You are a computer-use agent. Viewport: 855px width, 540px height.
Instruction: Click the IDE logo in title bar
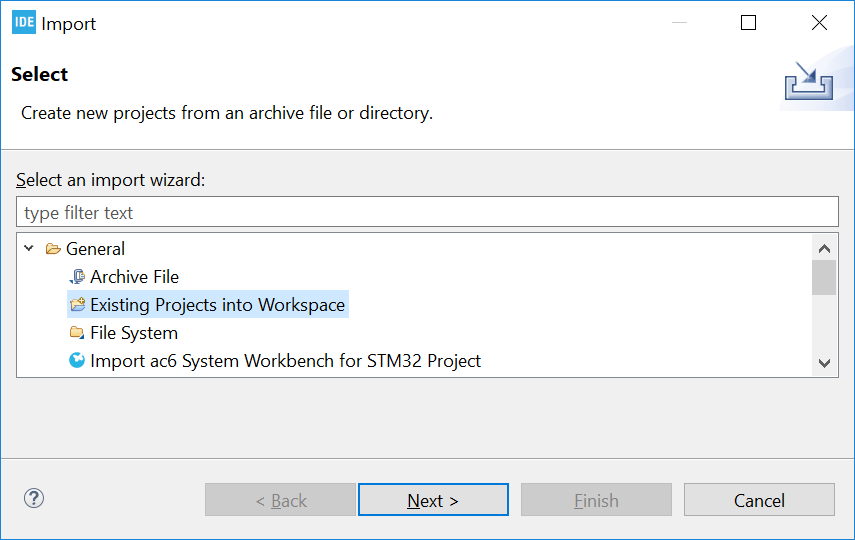pyautogui.click(x=23, y=22)
